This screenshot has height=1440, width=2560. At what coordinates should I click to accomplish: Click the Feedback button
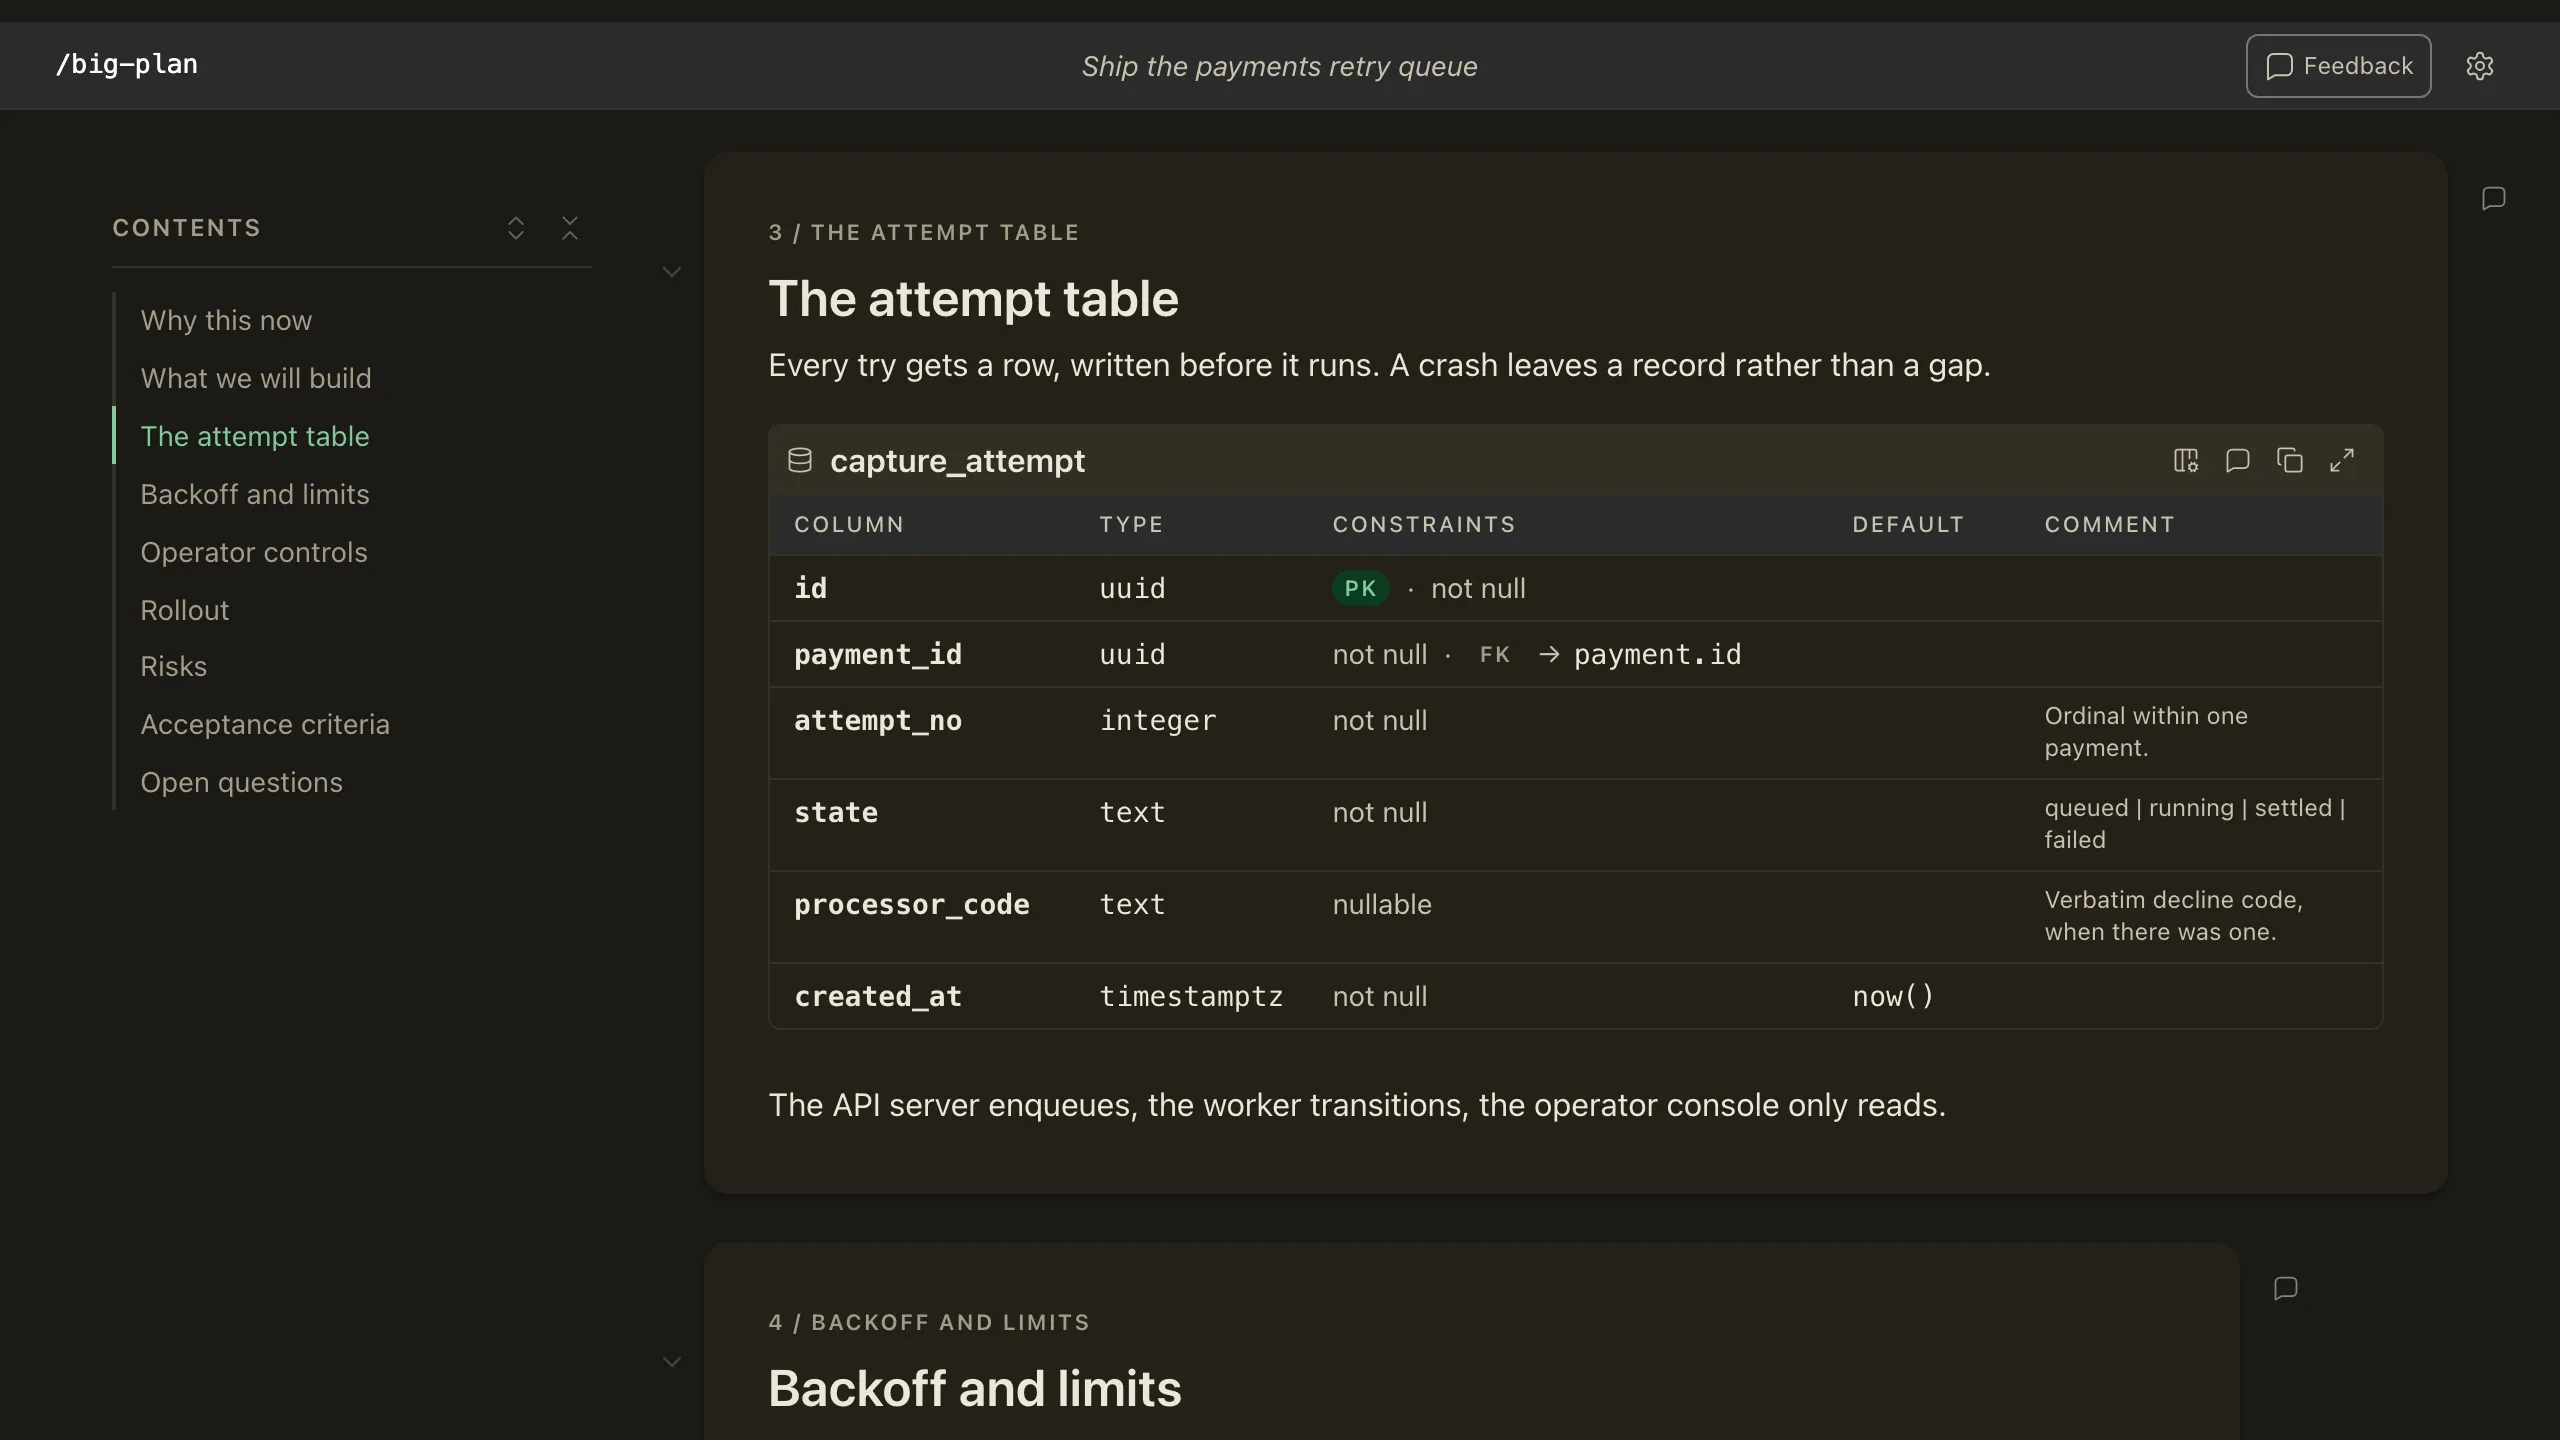(x=2338, y=66)
